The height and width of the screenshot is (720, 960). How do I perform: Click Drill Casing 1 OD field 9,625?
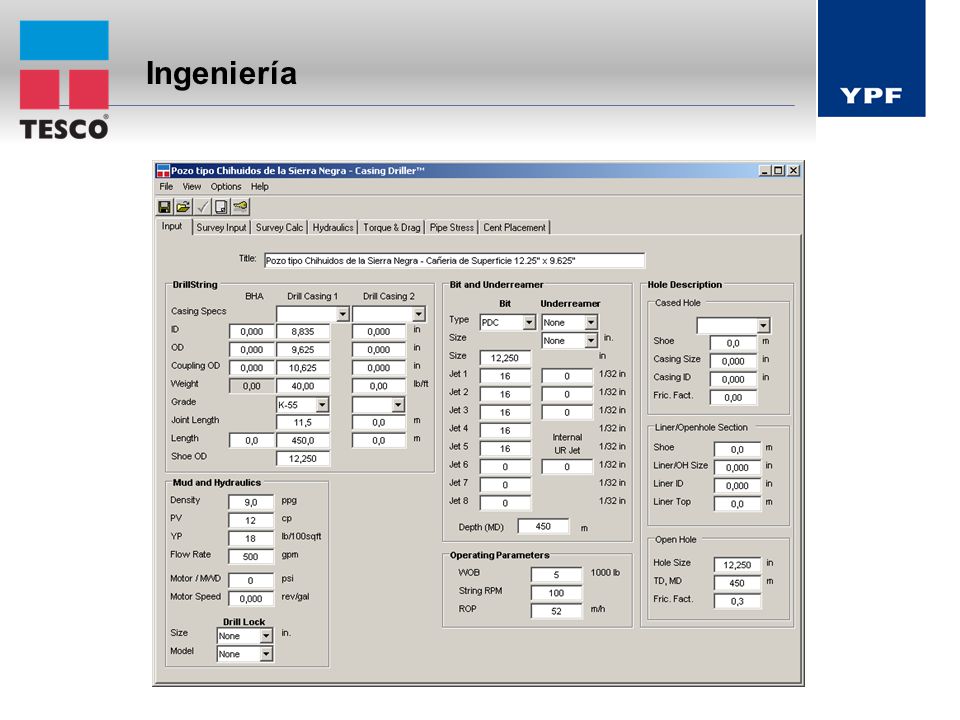302,350
